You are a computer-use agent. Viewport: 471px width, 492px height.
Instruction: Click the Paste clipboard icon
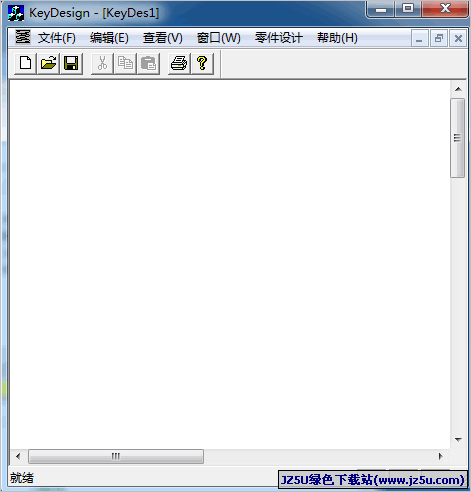coord(148,63)
